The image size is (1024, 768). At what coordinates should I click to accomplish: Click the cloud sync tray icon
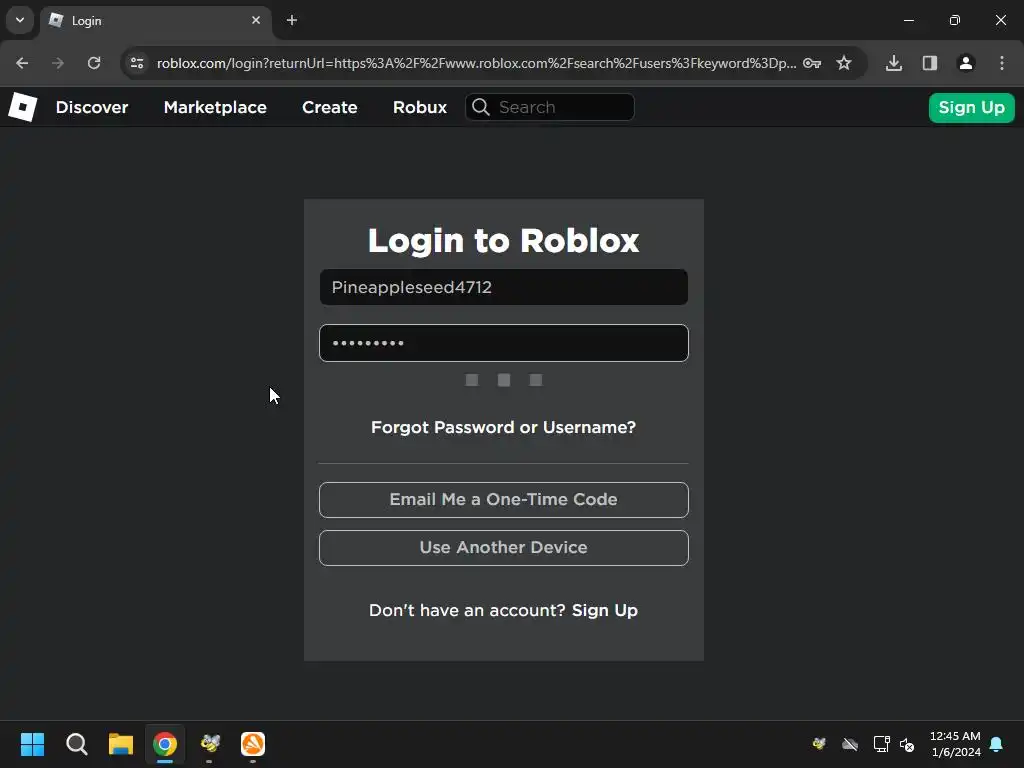point(850,744)
